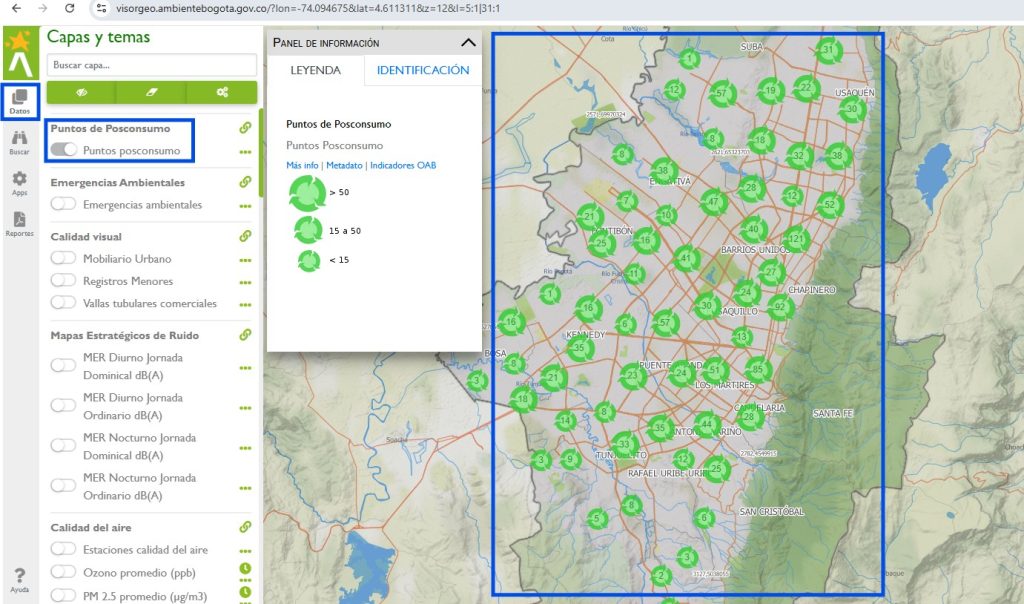Open options dots for Registros Menores

(x=245, y=282)
